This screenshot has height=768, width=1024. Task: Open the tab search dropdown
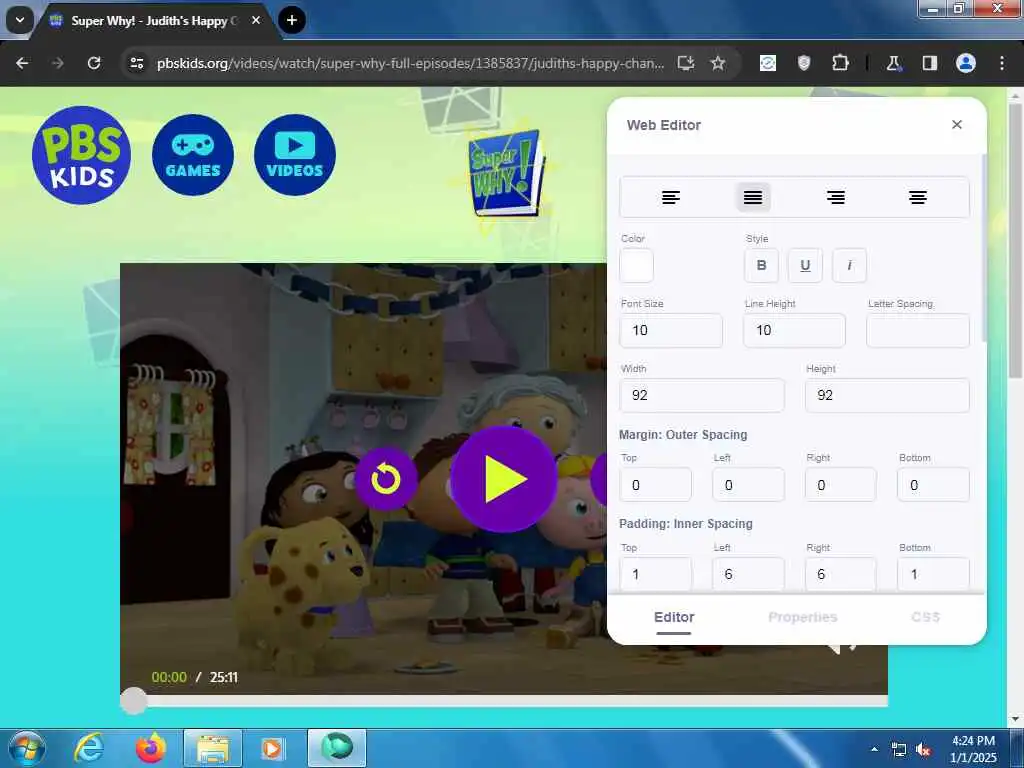click(20, 20)
